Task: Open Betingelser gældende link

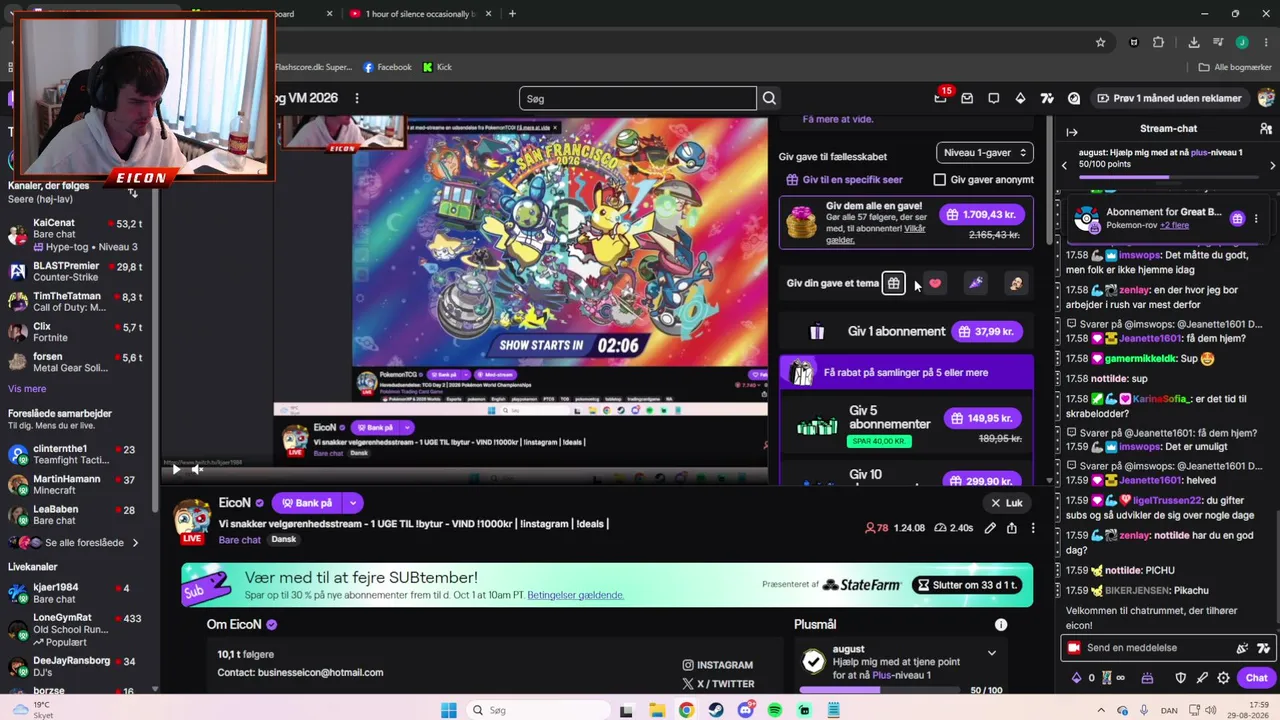Action: [576, 595]
